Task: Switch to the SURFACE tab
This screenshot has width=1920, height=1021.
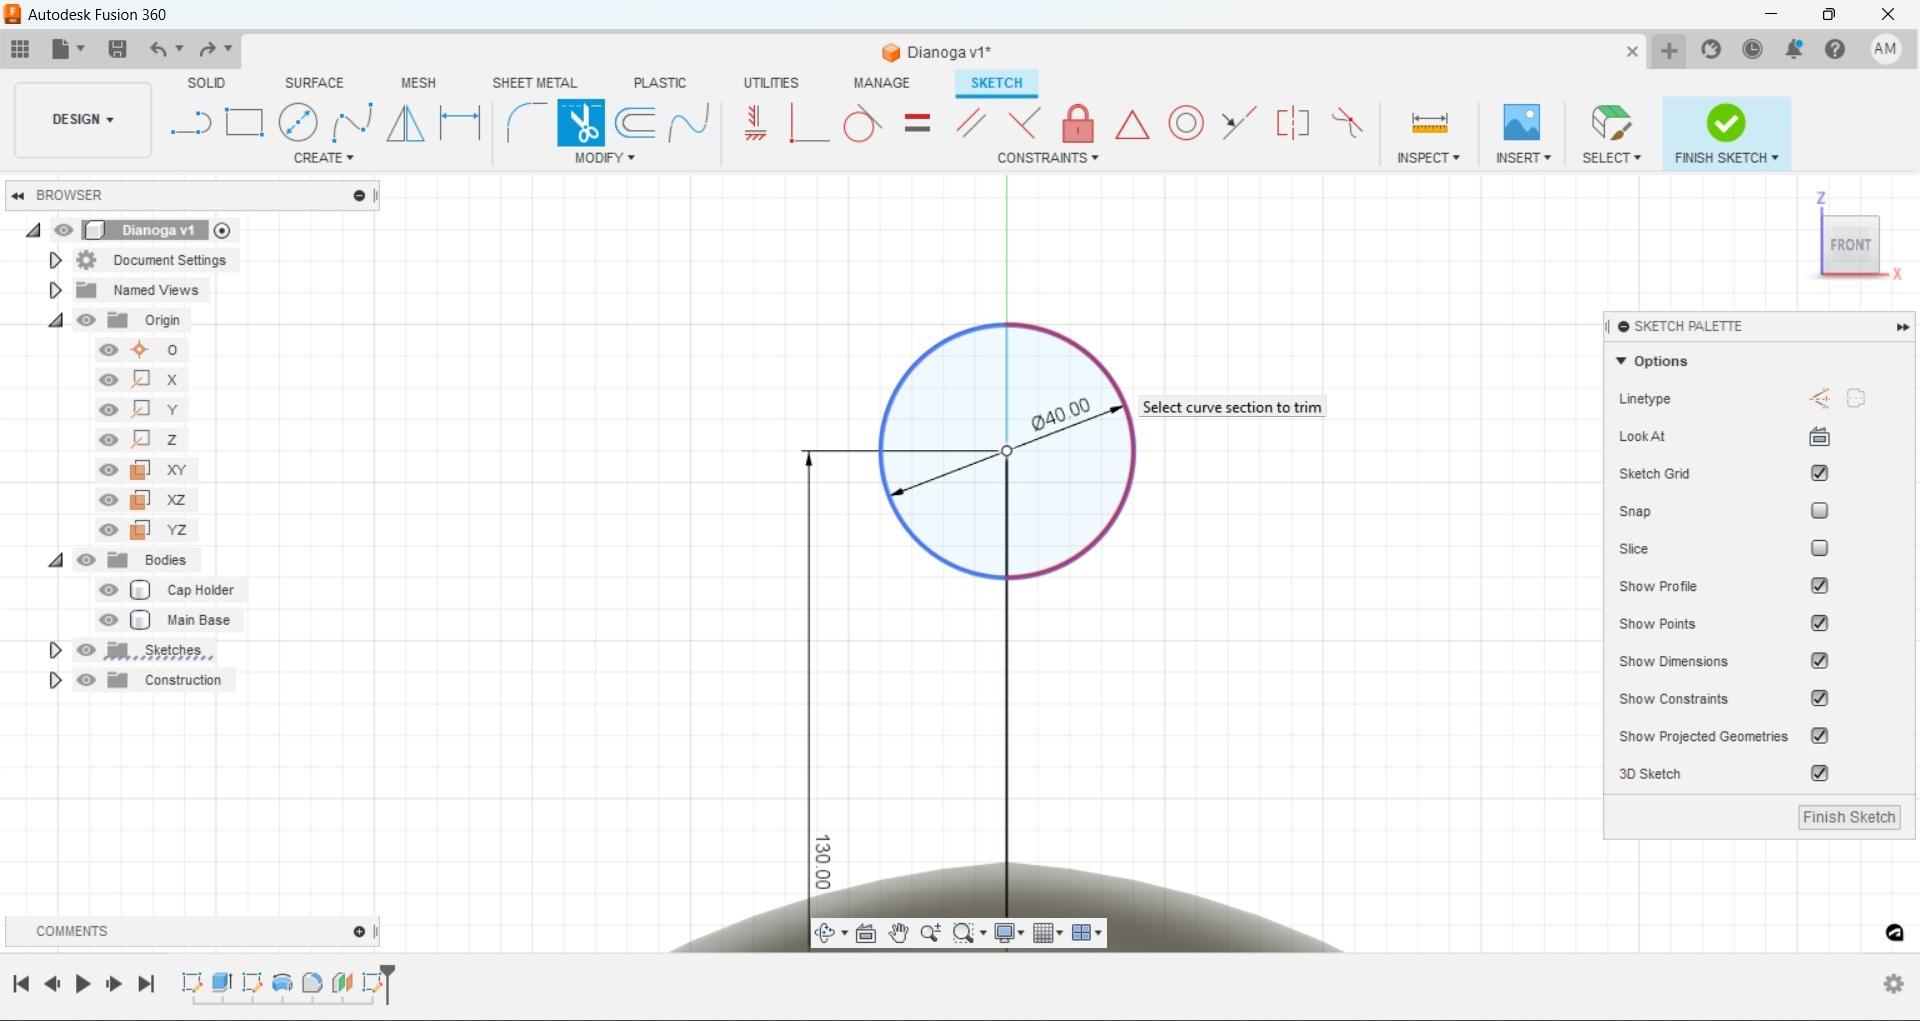Action: 314,83
